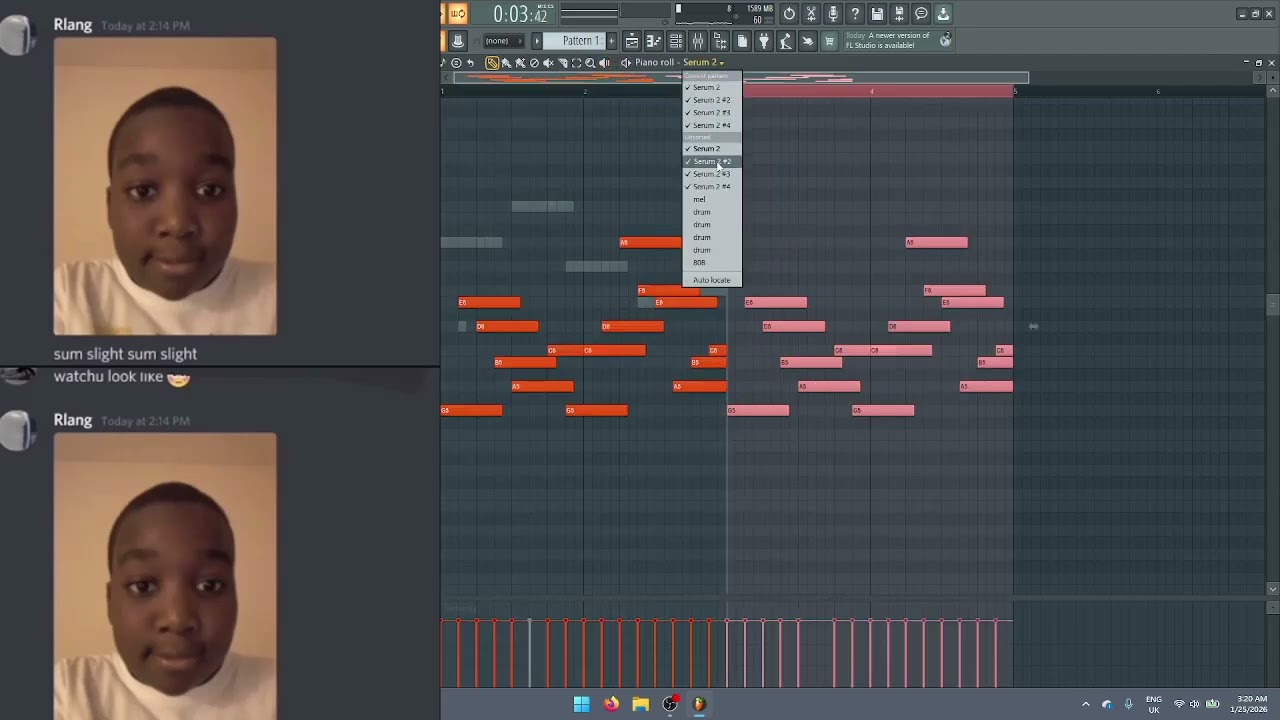The image size is (1280, 720).
Task: Select the Mute tool in piano roll
Action: pos(548,63)
